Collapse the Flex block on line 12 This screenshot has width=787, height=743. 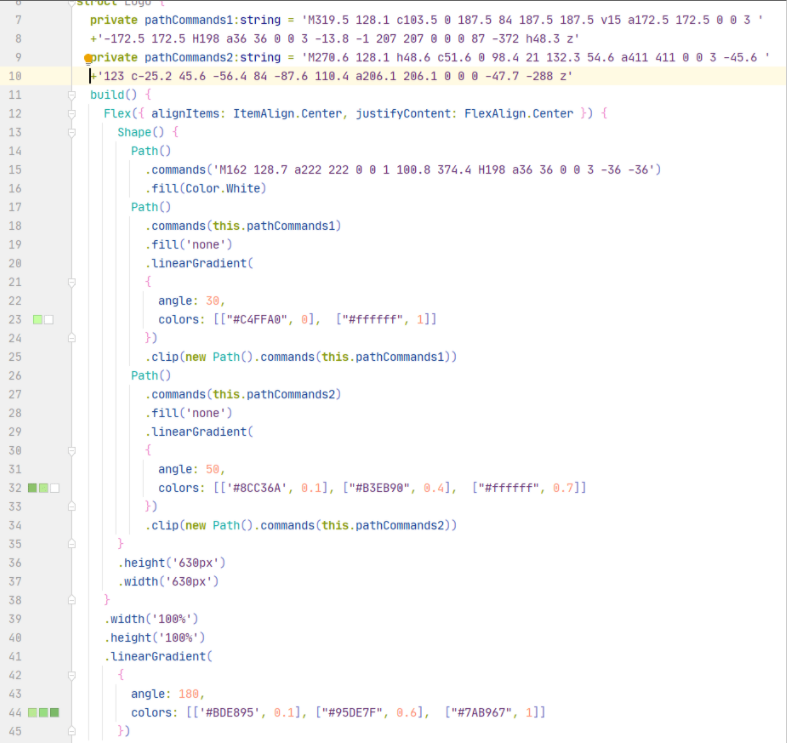point(72,114)
